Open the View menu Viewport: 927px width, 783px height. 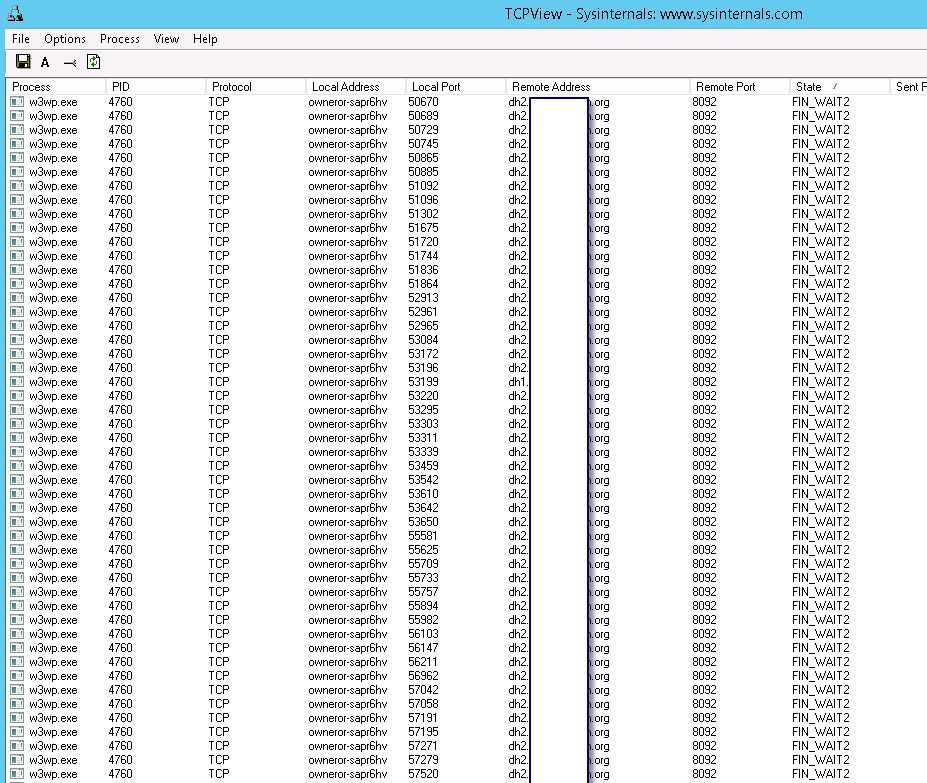[x=166, y=39]
